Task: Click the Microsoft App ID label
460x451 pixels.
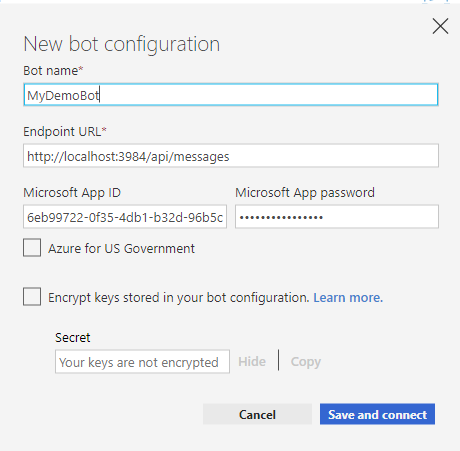Action: 72,193
